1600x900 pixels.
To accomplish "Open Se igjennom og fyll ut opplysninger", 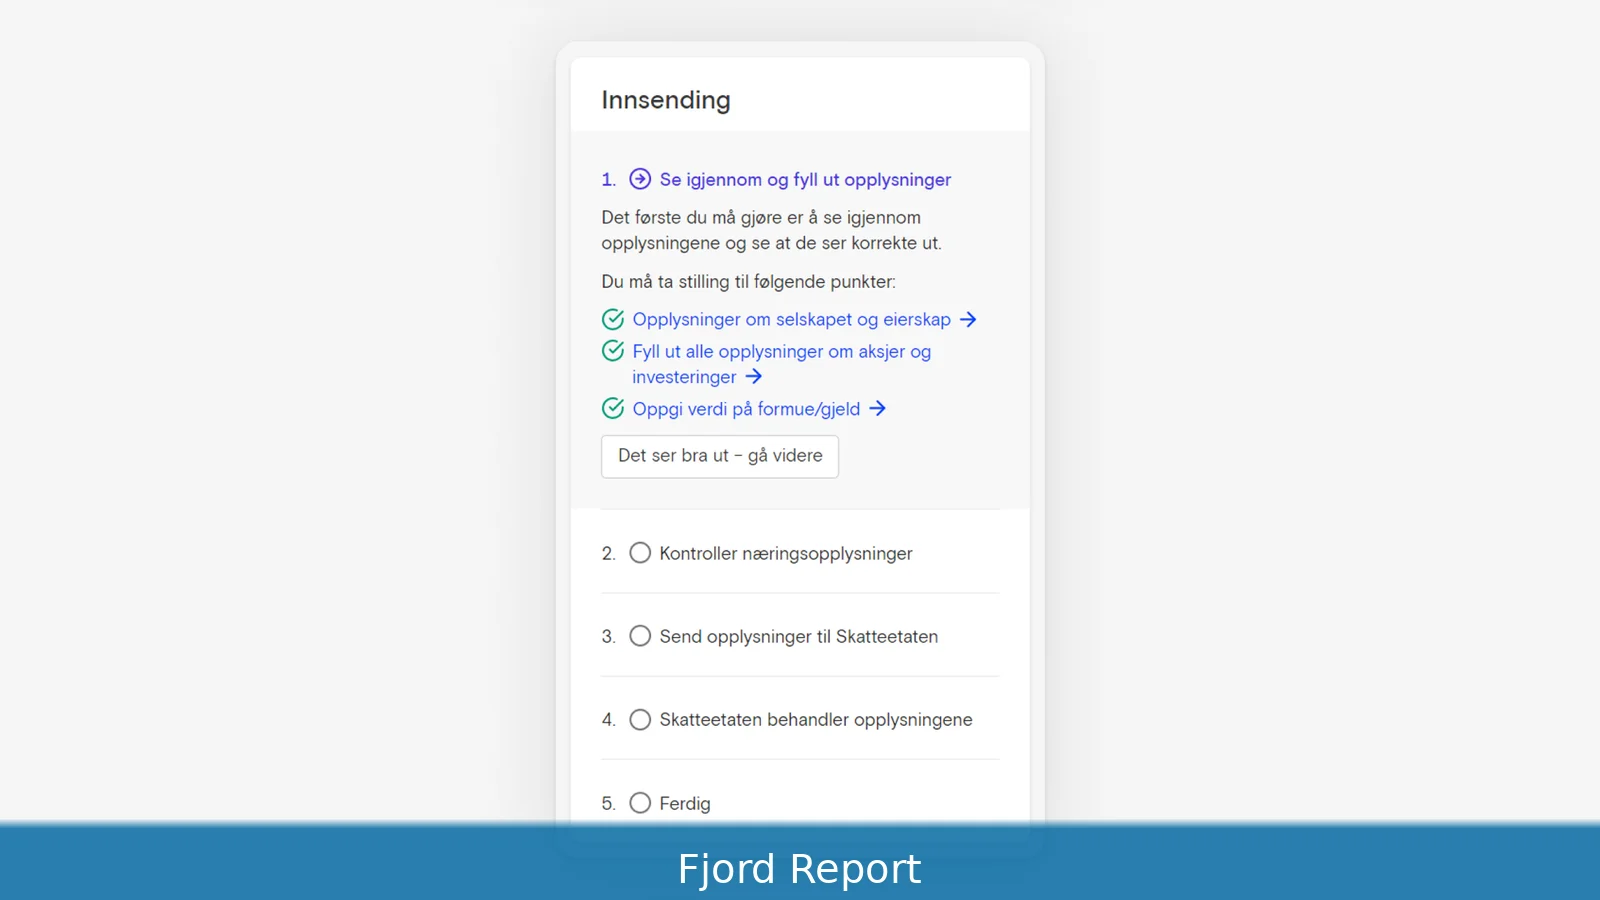I will 805,179.
